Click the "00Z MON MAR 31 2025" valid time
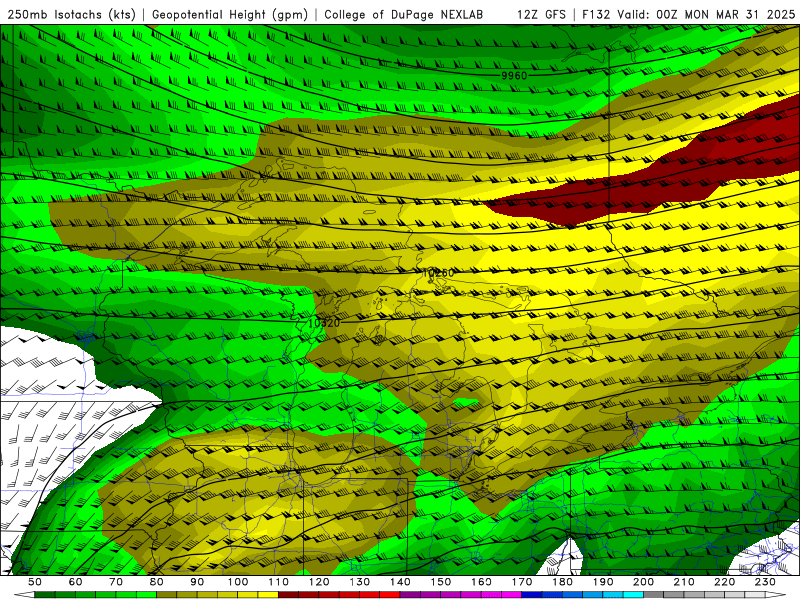The image size is (800, 600). (726, 15)
